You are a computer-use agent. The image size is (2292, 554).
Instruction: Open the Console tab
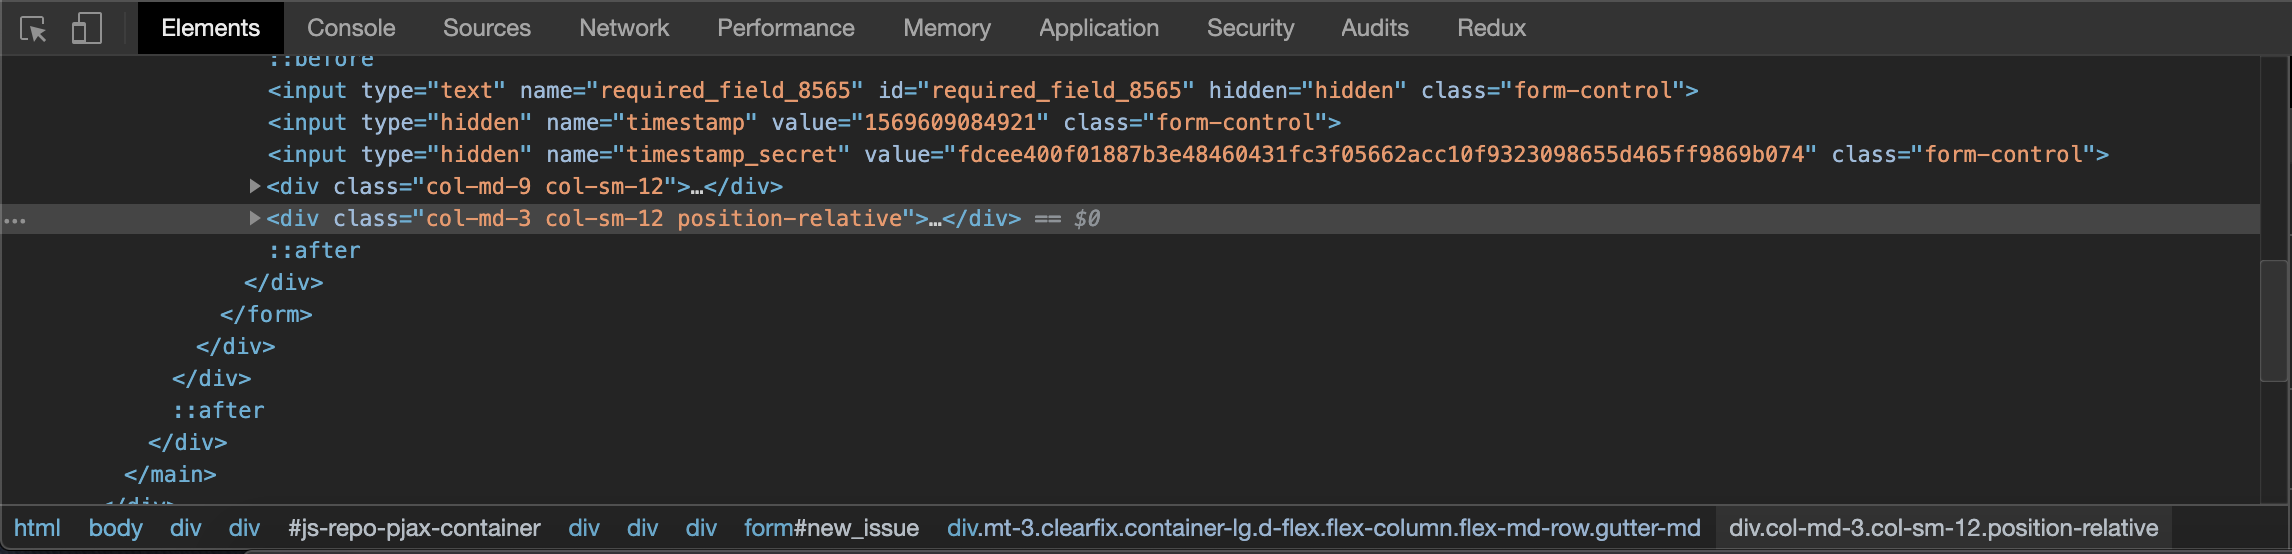click(x=351, y=28)
